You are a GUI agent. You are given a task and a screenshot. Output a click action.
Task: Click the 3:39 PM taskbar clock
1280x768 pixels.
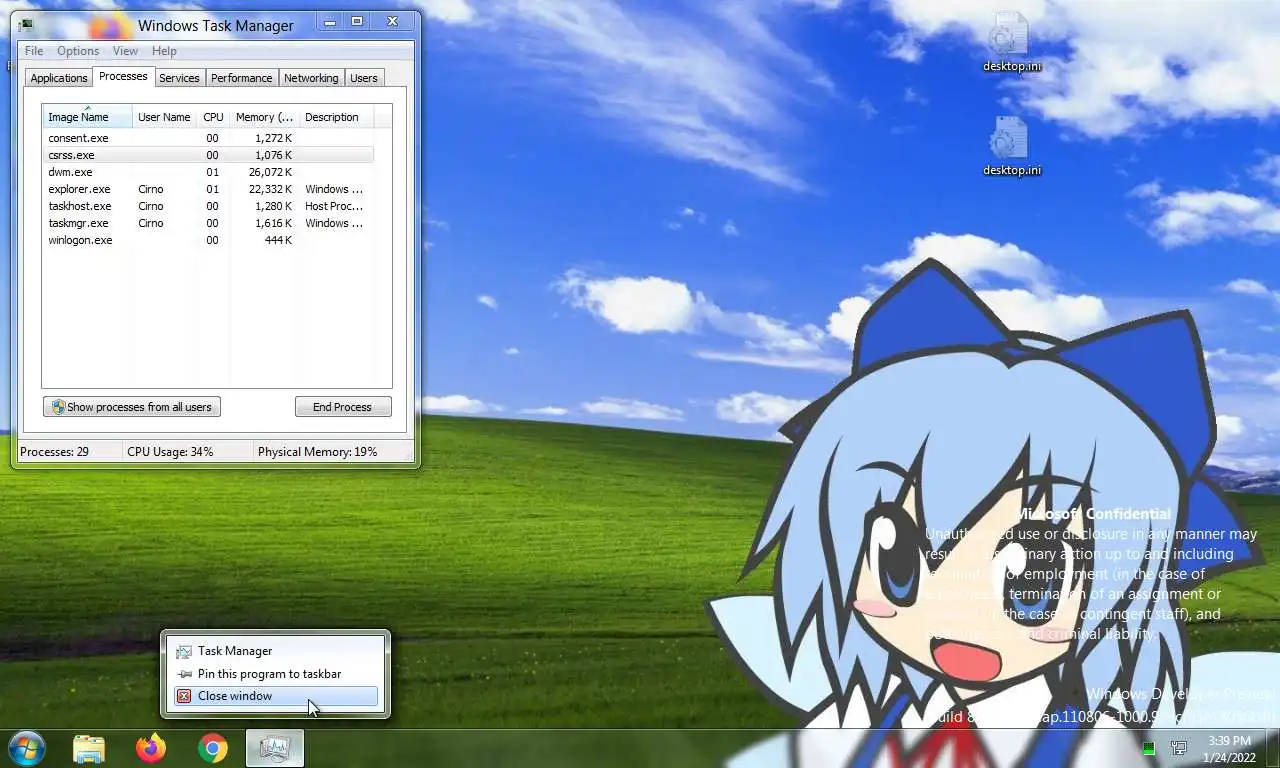(1228, 741)
